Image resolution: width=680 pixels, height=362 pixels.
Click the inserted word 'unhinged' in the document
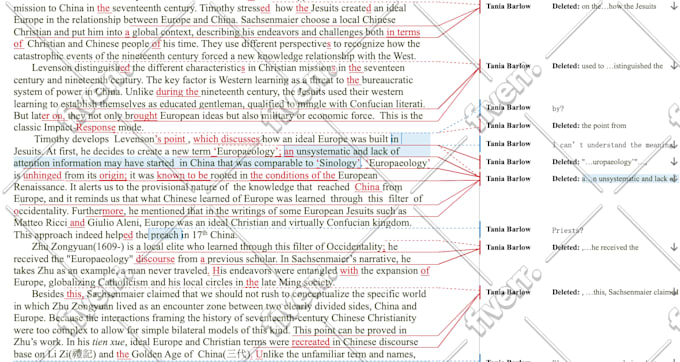(42, 176)
